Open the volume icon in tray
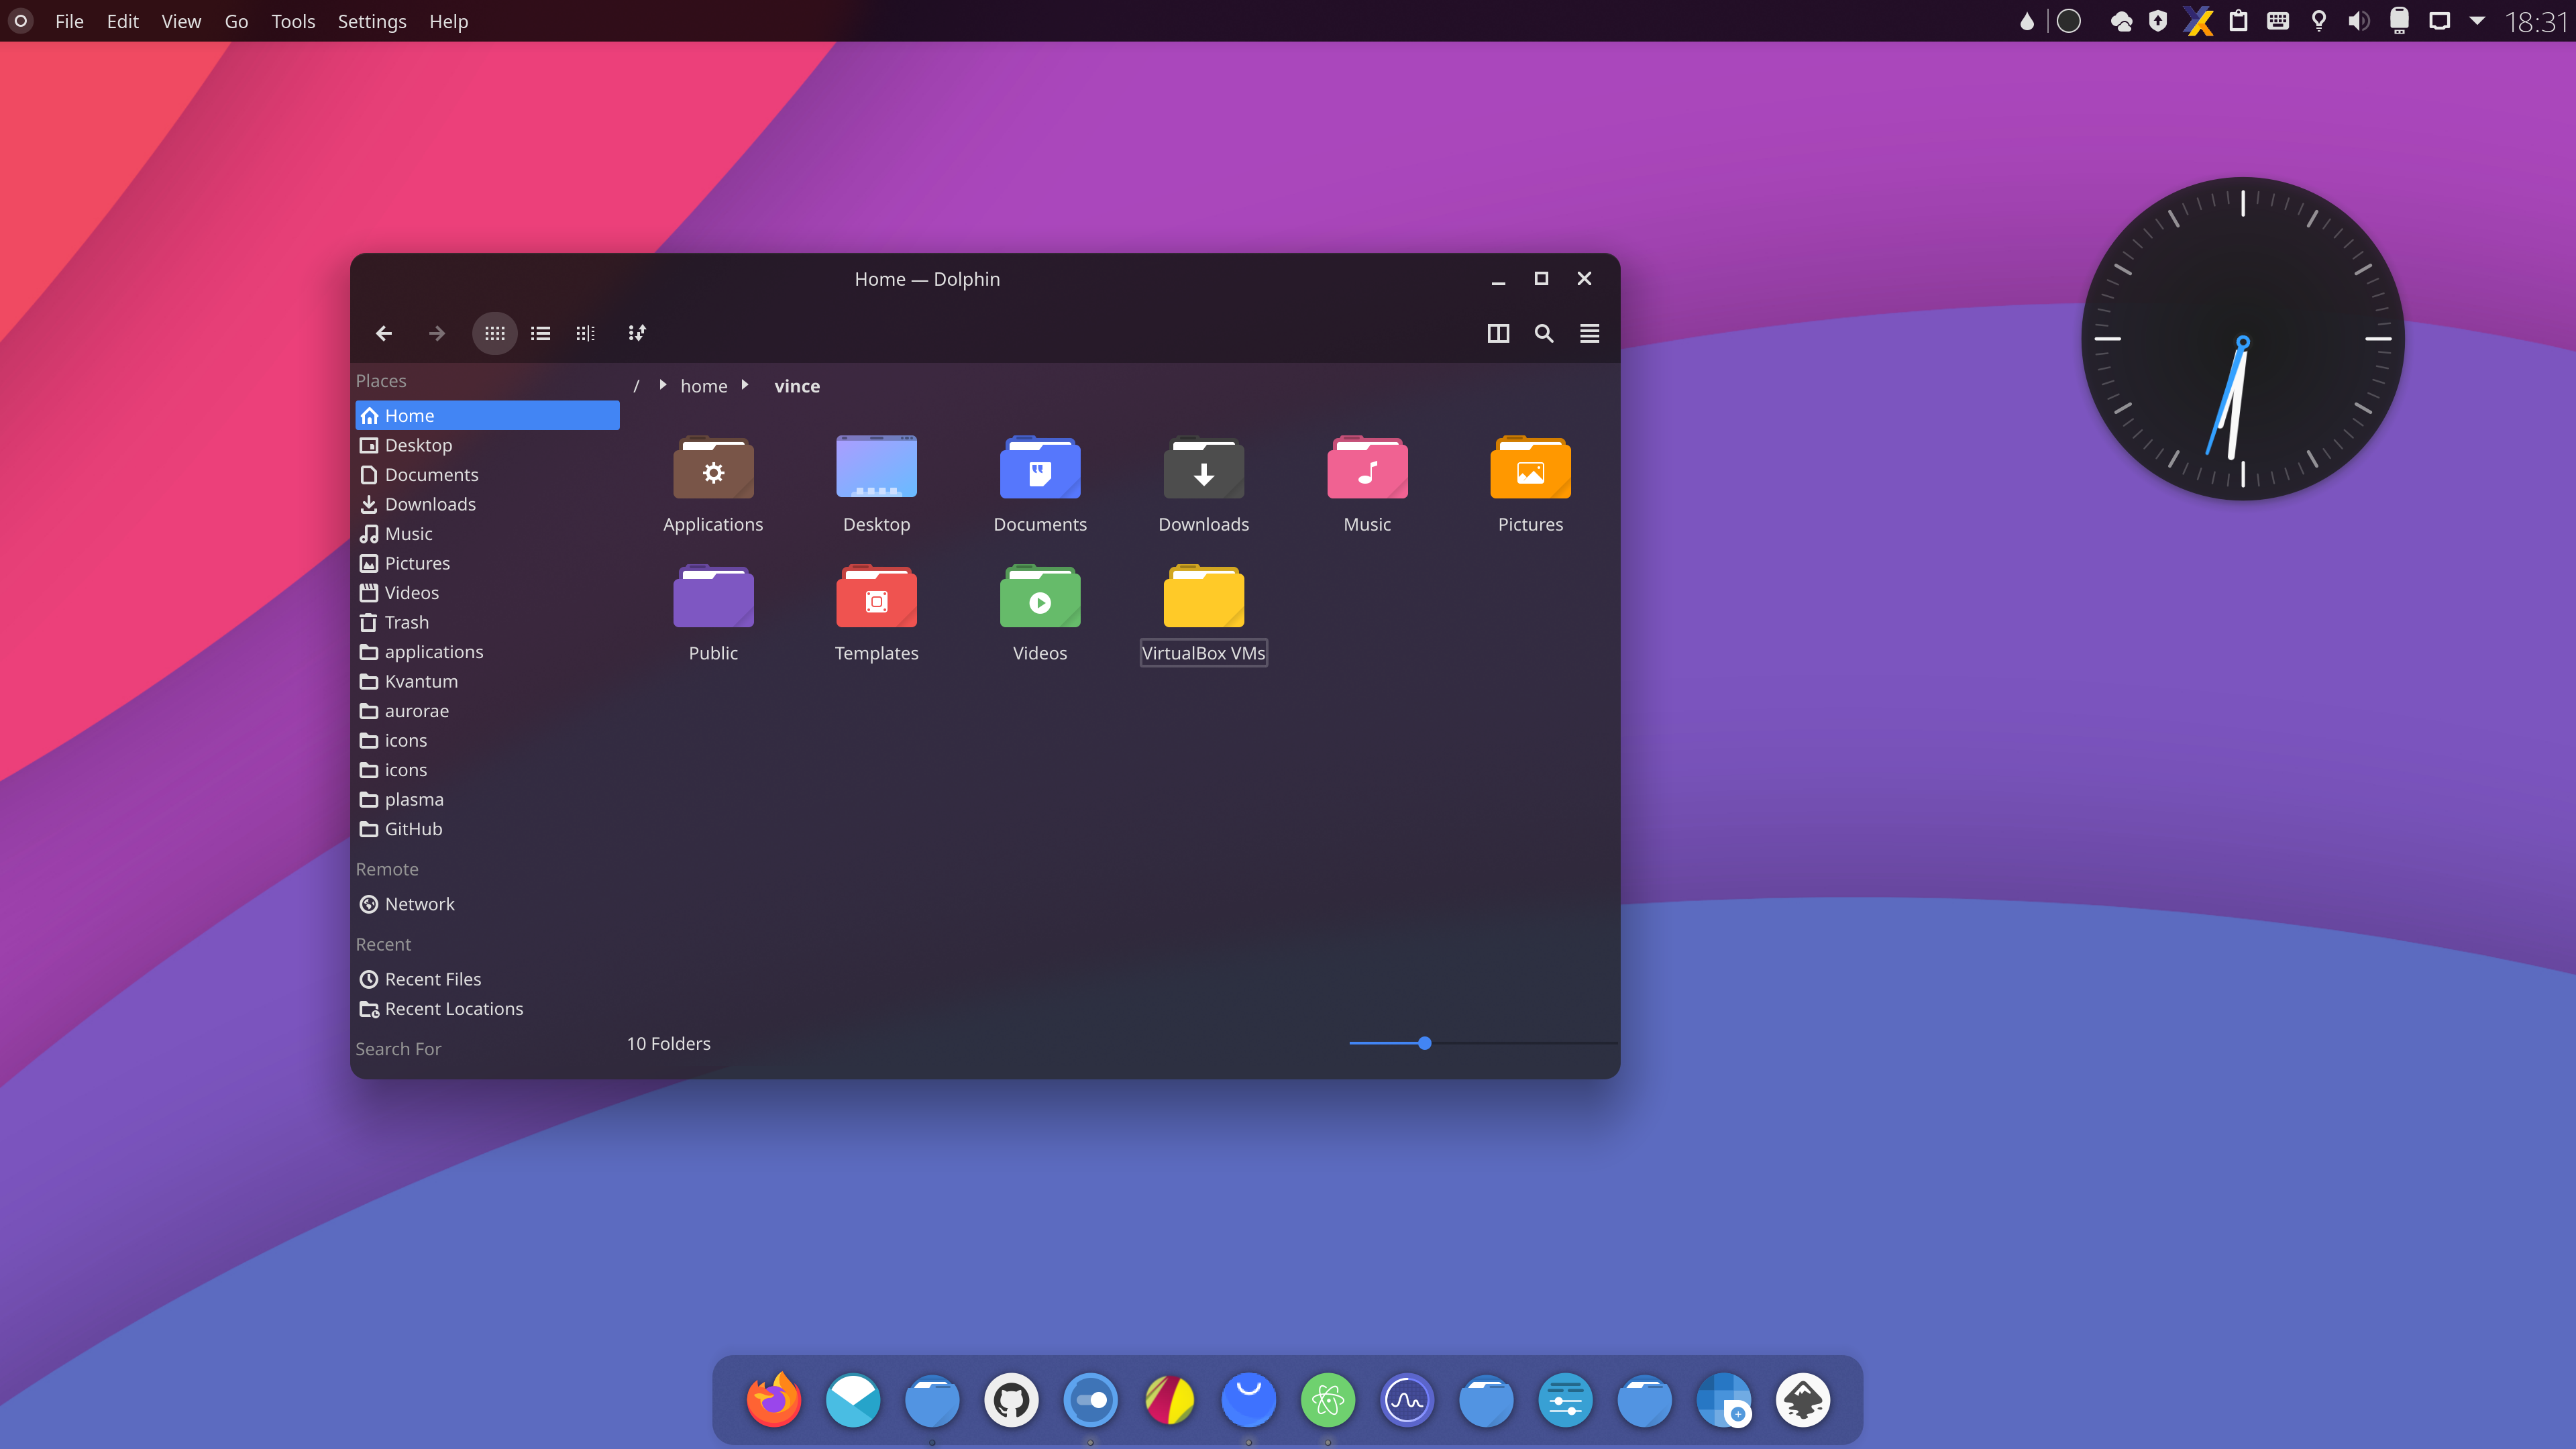This screenshot has height=1449, width=2576. (2358, 21)
